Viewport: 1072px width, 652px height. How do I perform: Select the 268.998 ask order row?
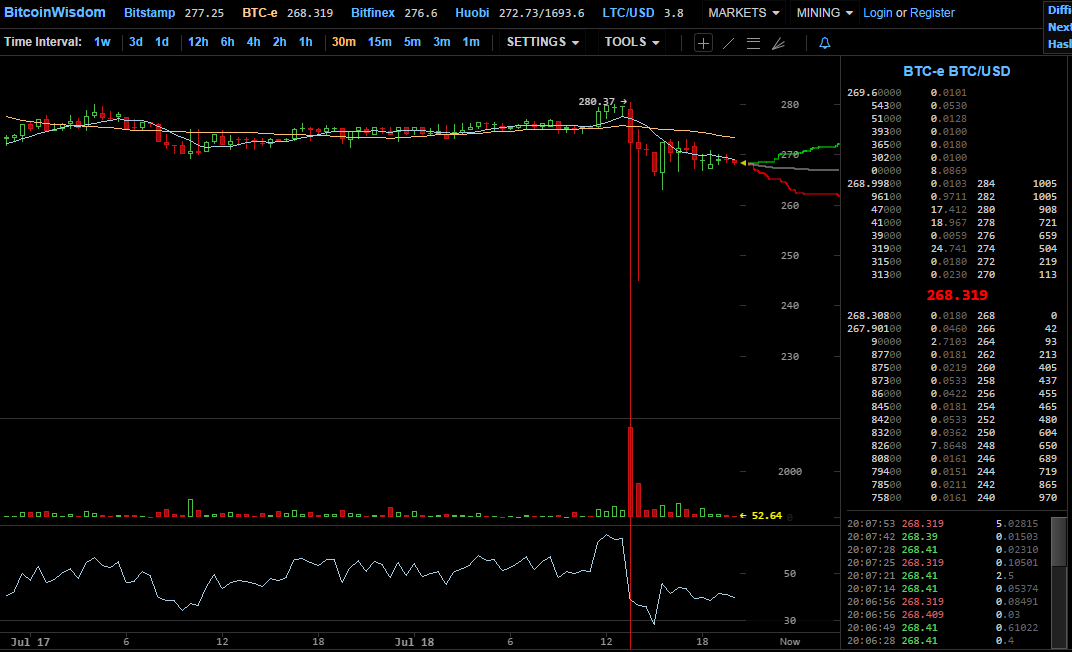click(x=952, y=184)
